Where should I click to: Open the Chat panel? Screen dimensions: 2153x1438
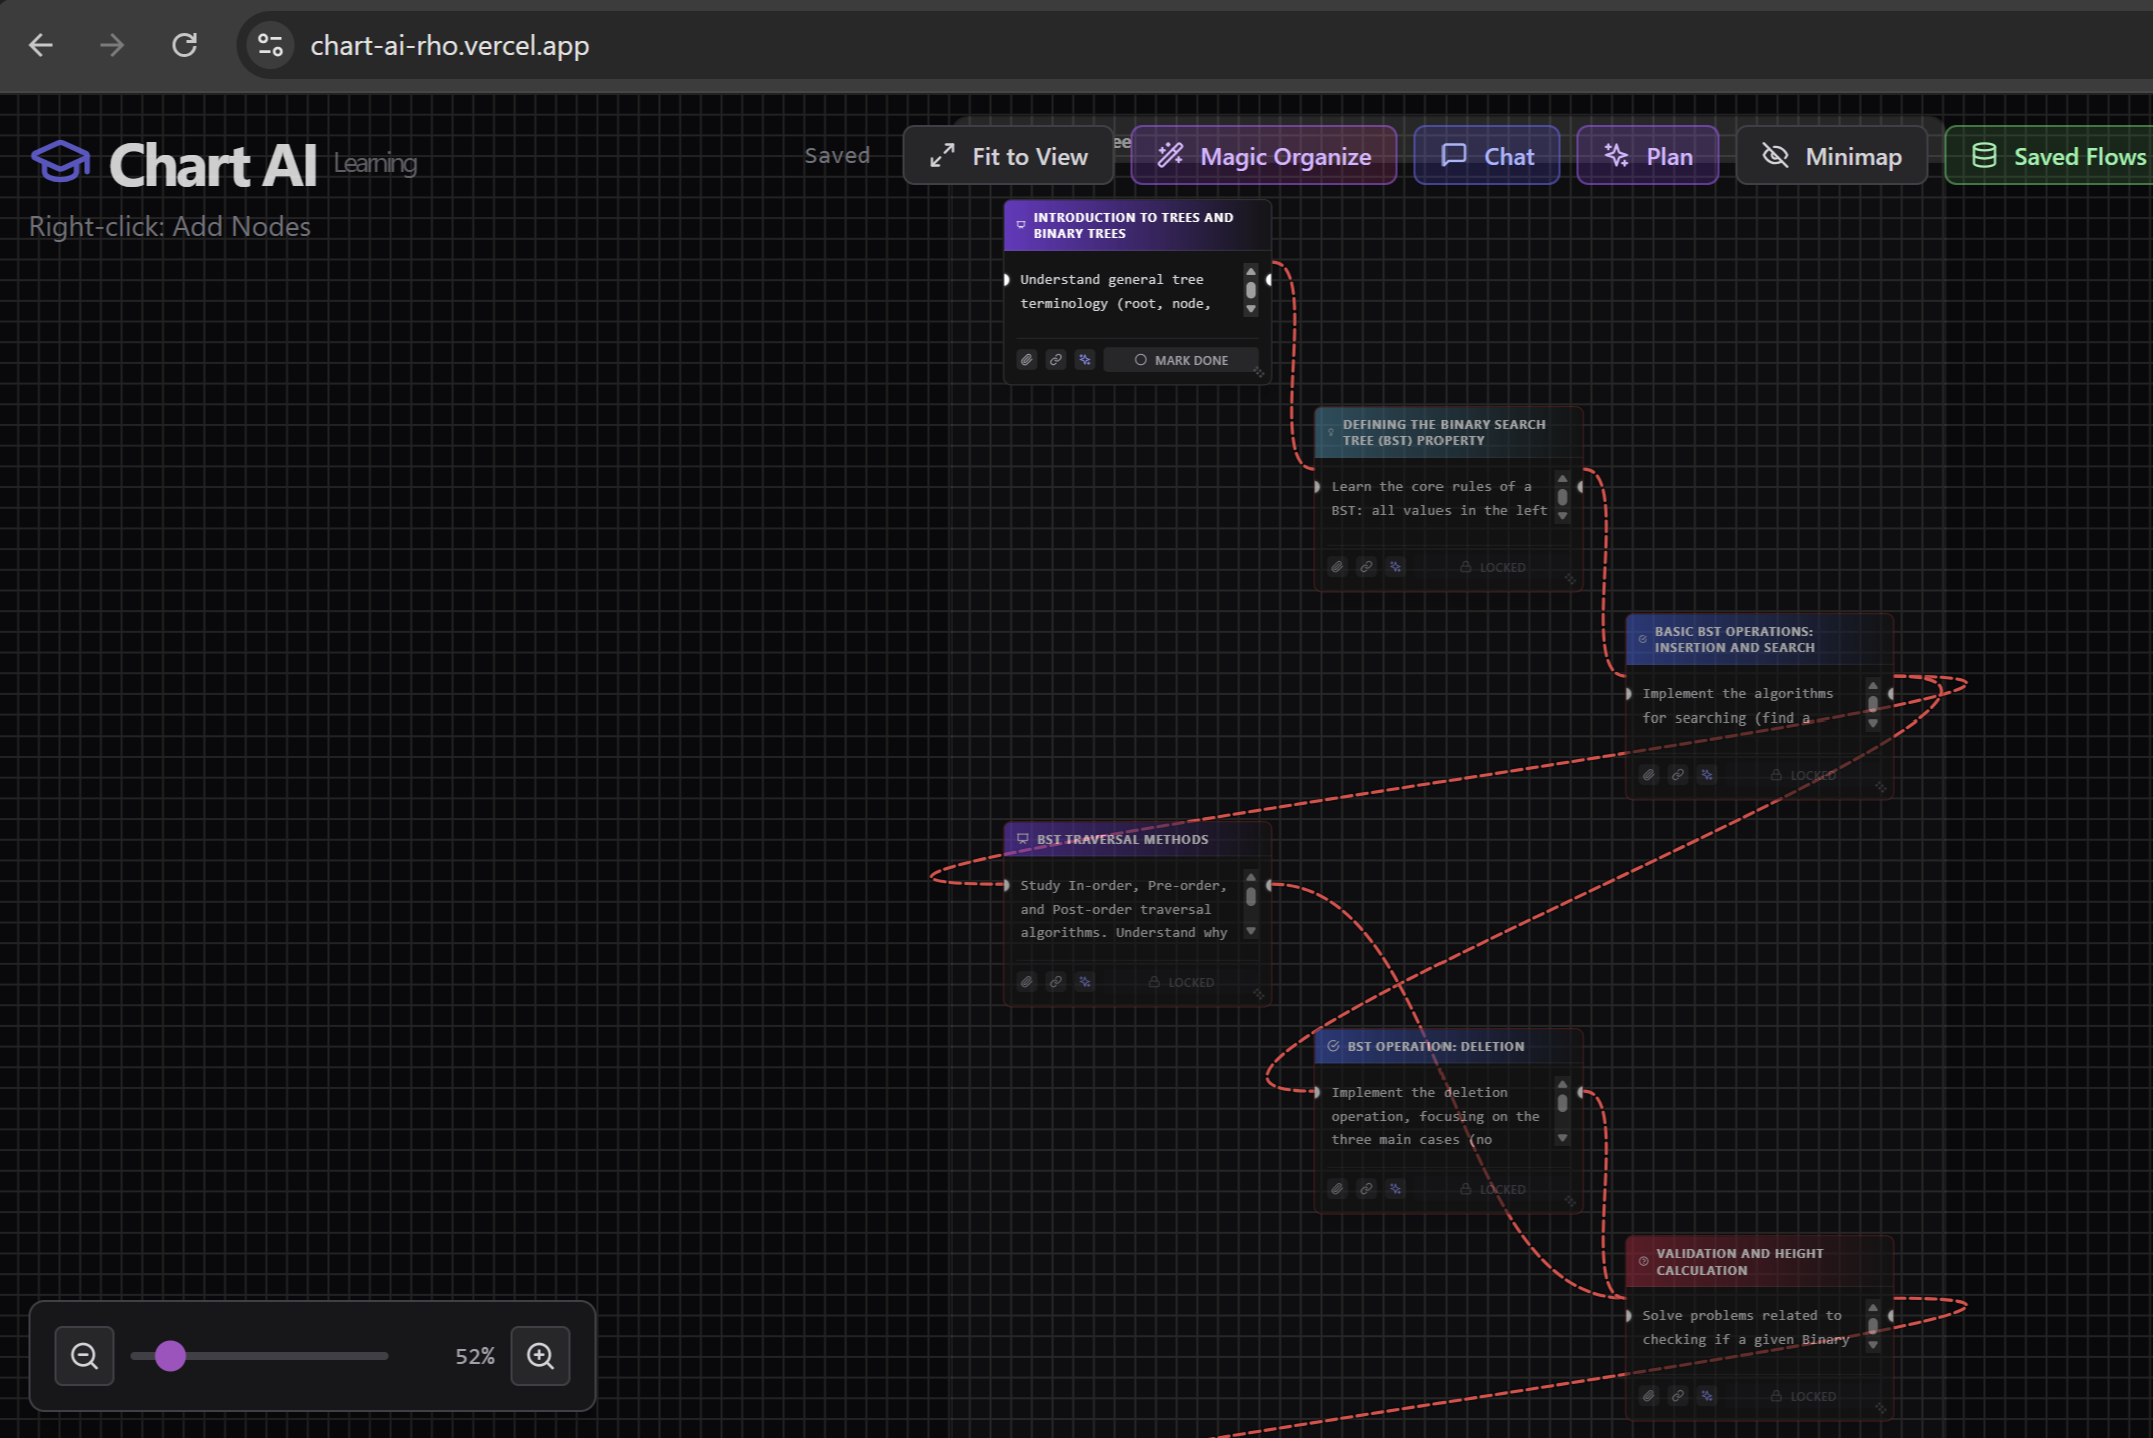point(1487,156)
